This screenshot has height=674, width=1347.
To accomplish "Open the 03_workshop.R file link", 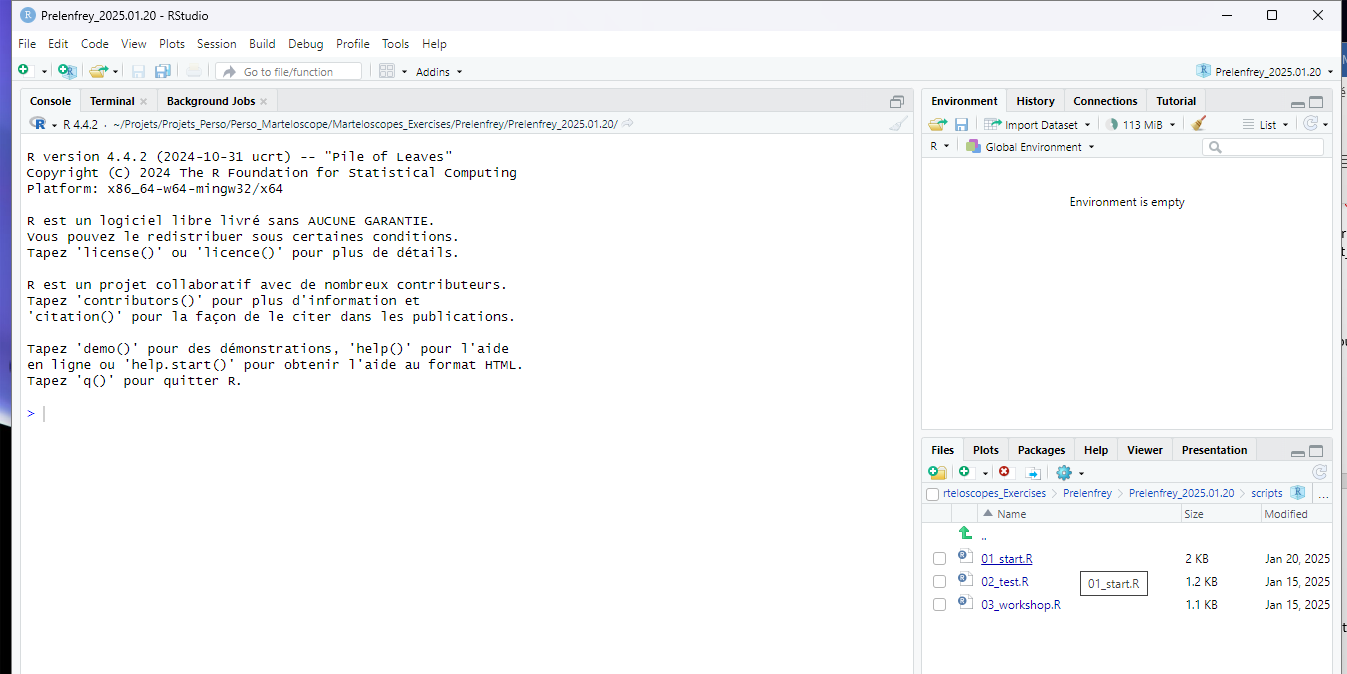I will 1020,605.
